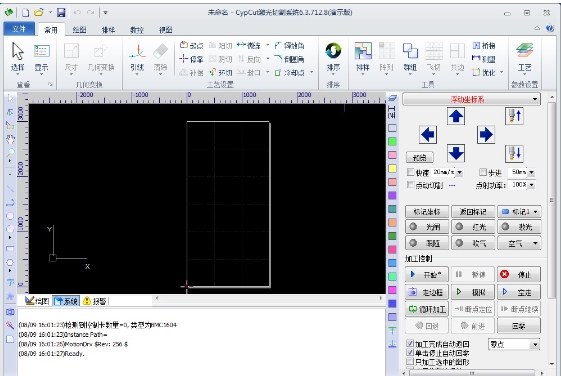Open the 空气 gas type dropdown

pos(519,243)
